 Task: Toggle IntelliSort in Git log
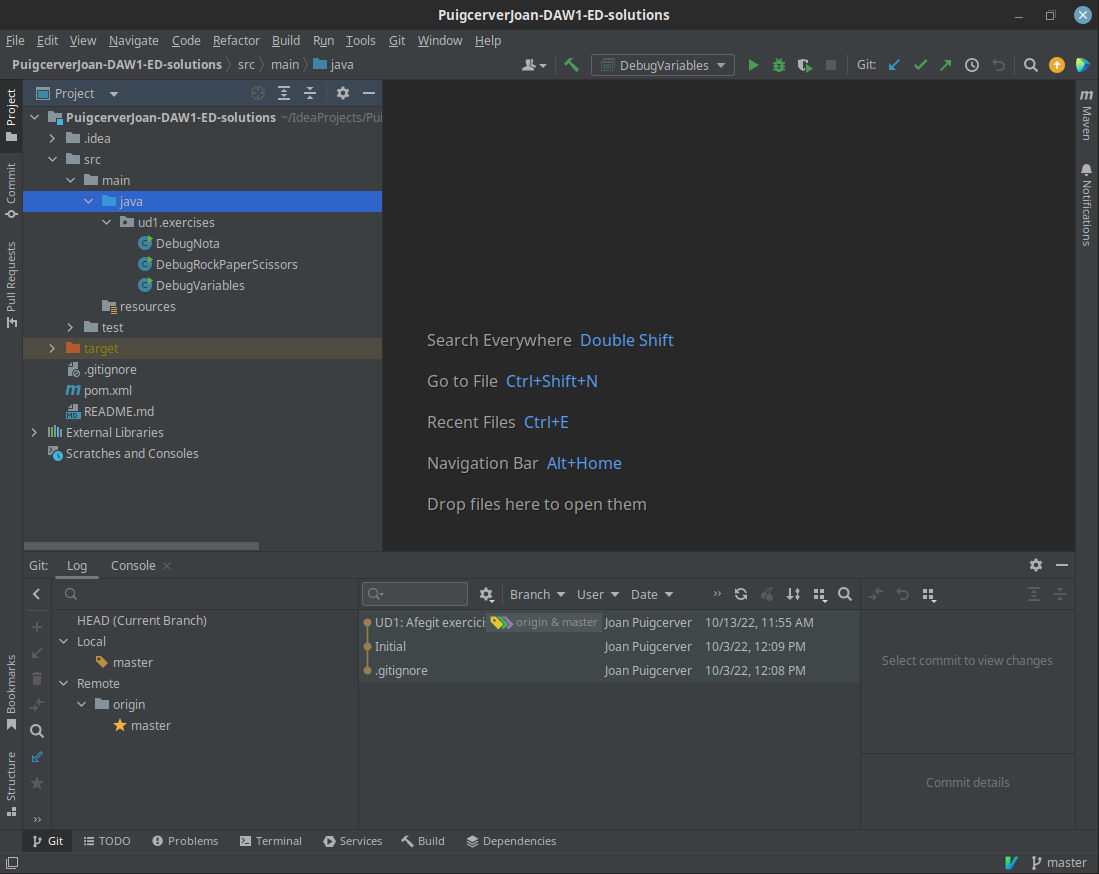(x=793, y=594)
